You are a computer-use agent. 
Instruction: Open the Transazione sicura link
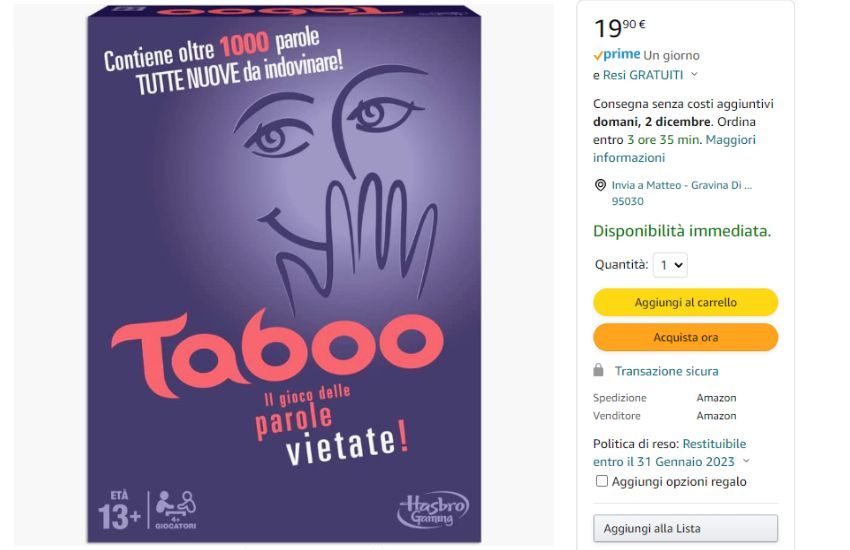tap(666, 371)
